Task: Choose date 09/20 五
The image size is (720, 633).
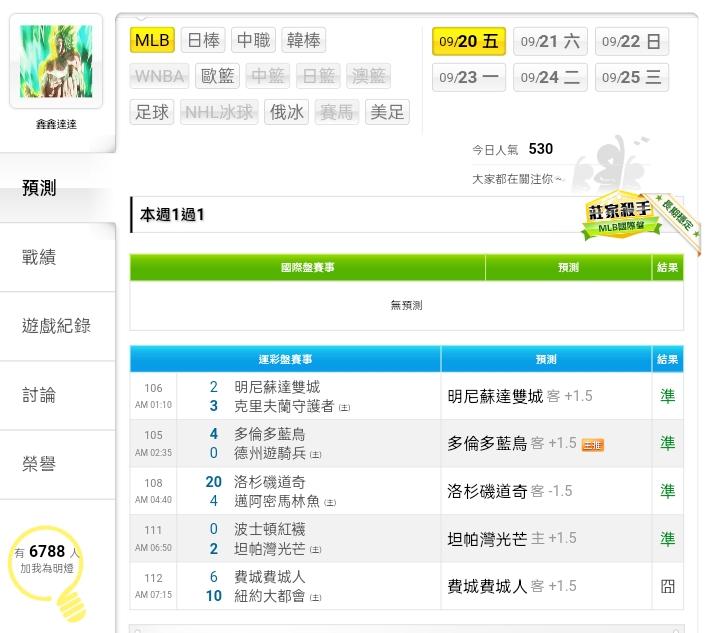Action: [469, 41]
